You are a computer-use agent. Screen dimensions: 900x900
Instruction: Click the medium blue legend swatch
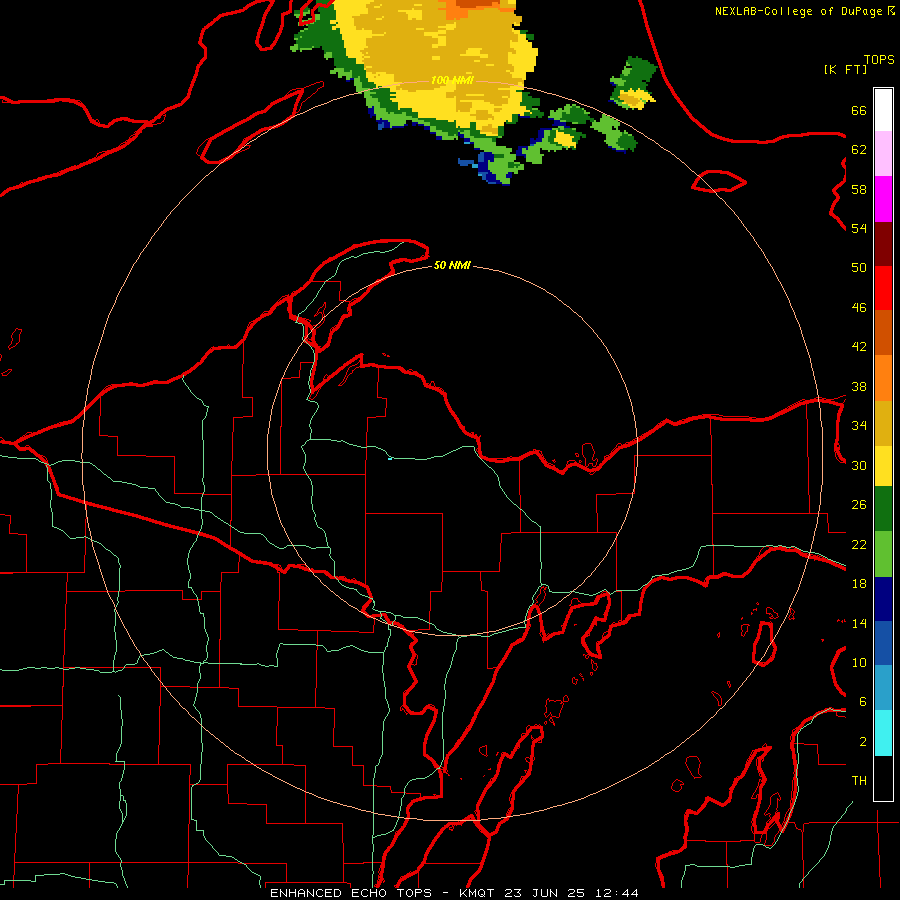tap(883, 643)
